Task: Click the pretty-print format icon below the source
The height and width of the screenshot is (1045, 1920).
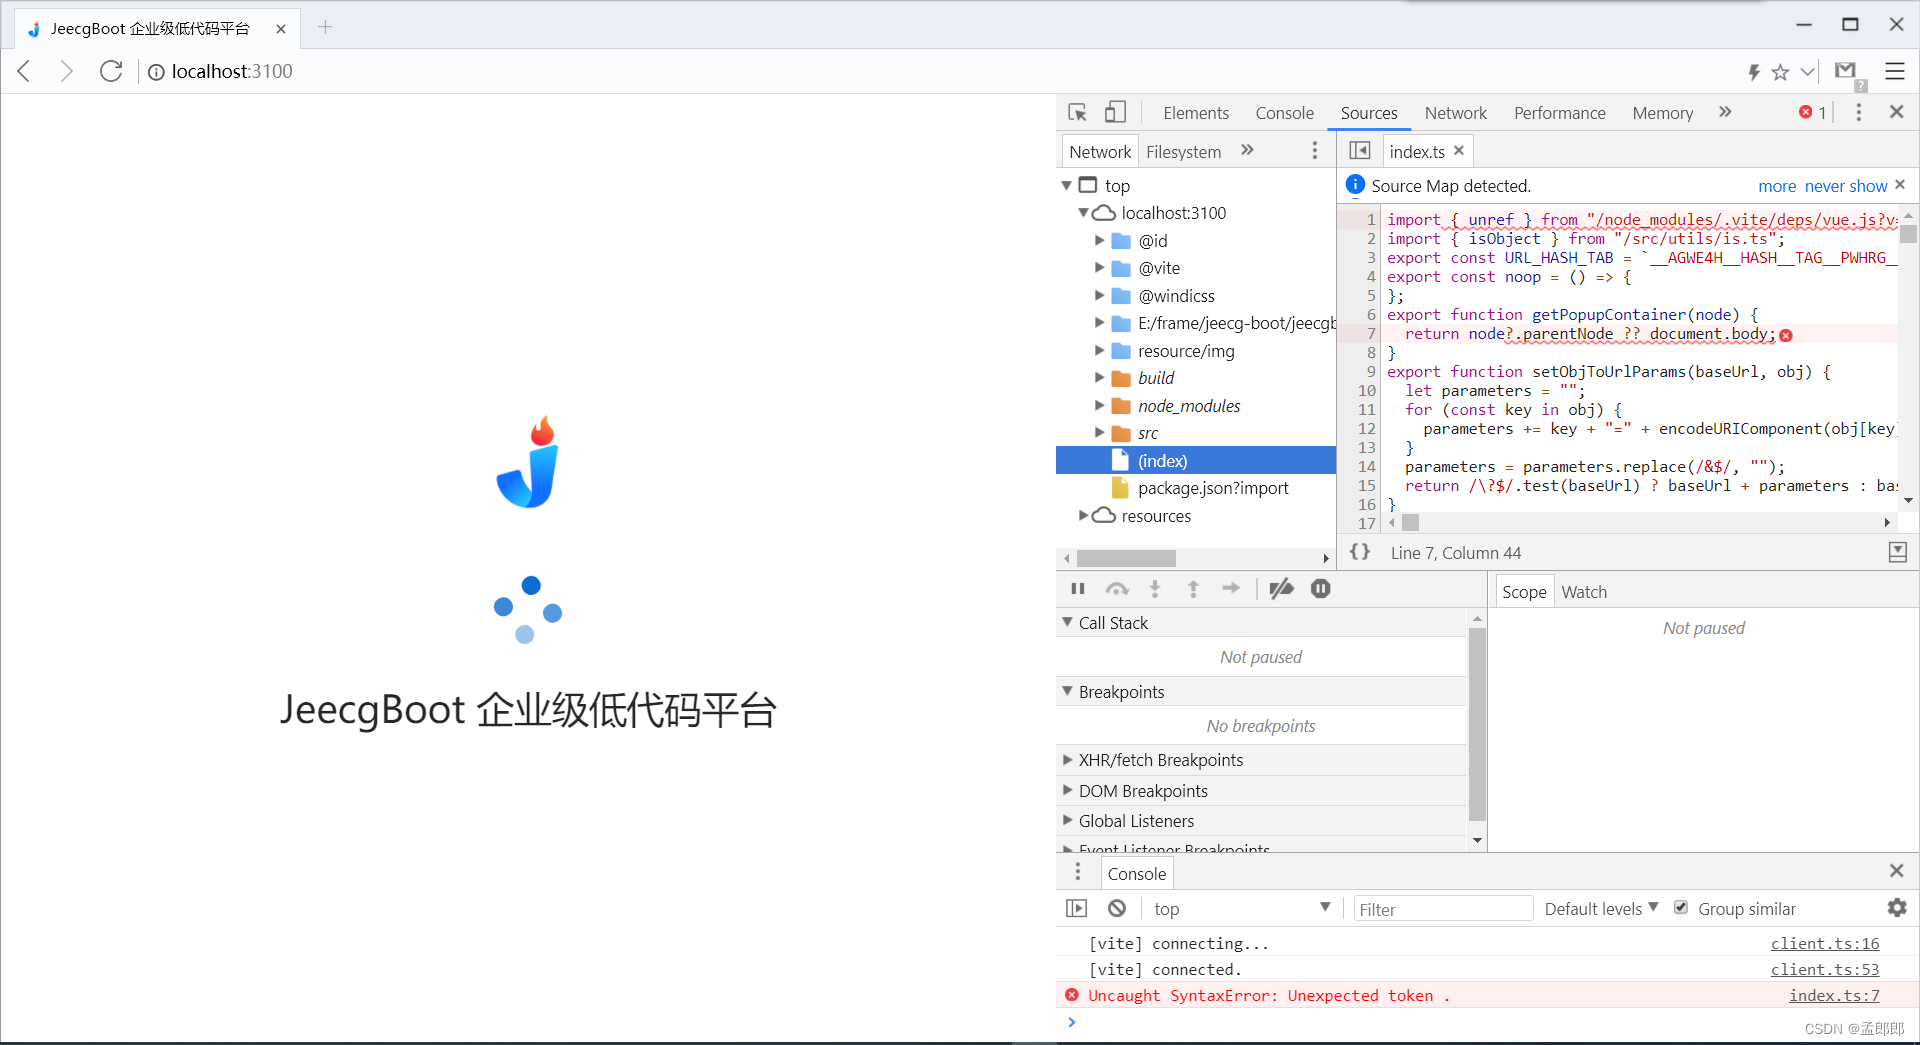Action: [x=1360, y=552]
